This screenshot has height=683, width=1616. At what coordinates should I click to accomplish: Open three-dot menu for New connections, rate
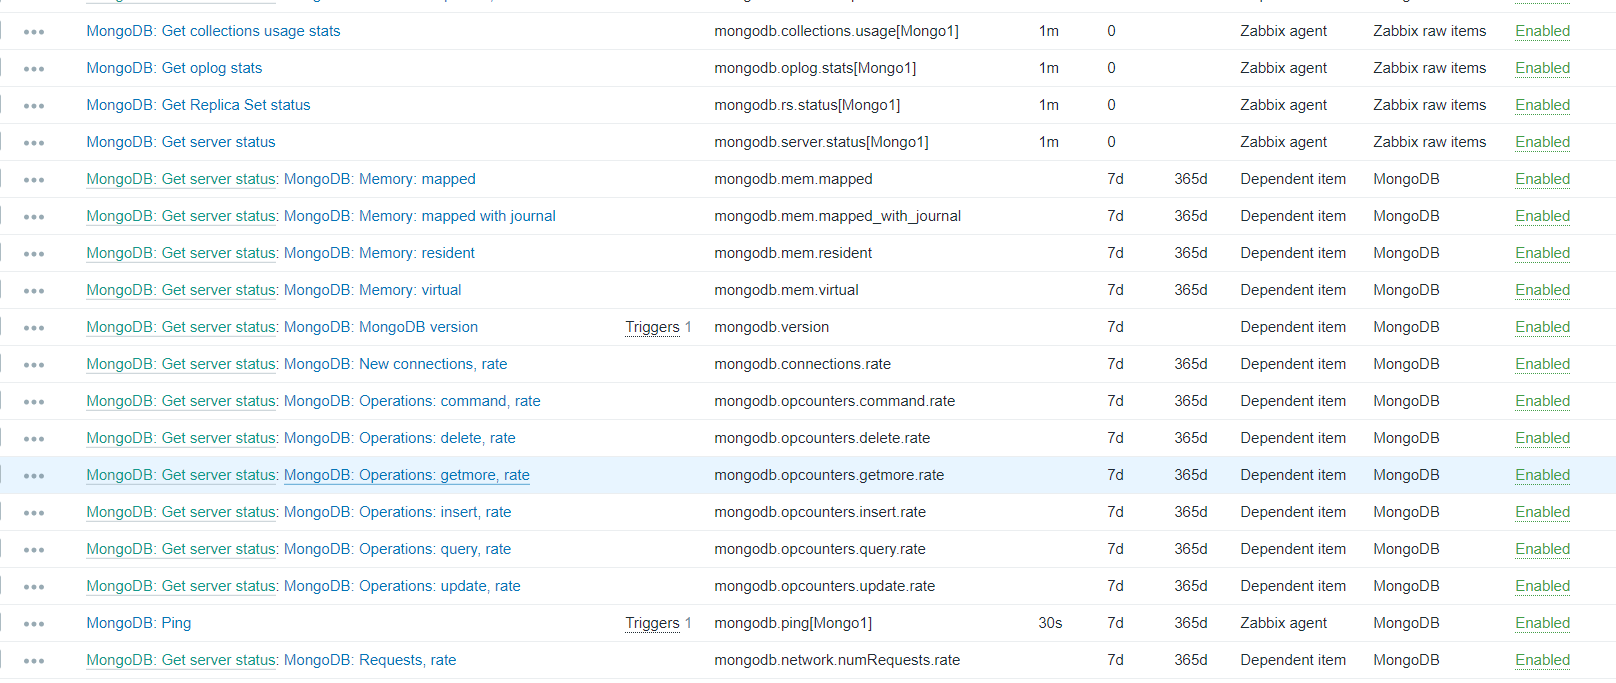coord(34,365)
